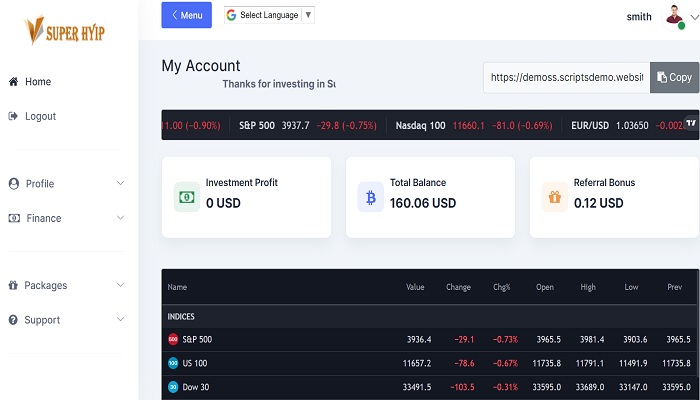
Task: Click the My Account heading
Action: pos(201,66)
